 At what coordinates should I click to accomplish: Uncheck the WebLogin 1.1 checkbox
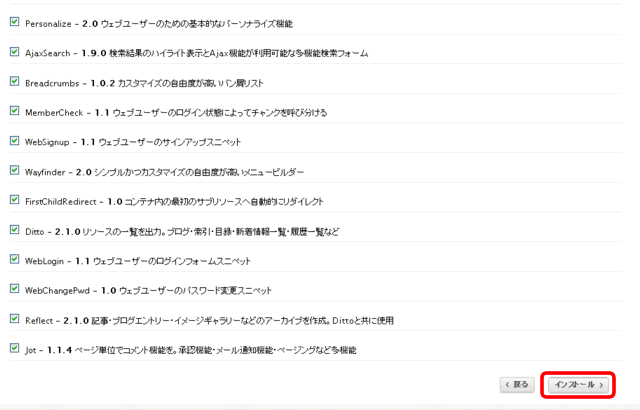pyautogui.click(x=14, y=259)
